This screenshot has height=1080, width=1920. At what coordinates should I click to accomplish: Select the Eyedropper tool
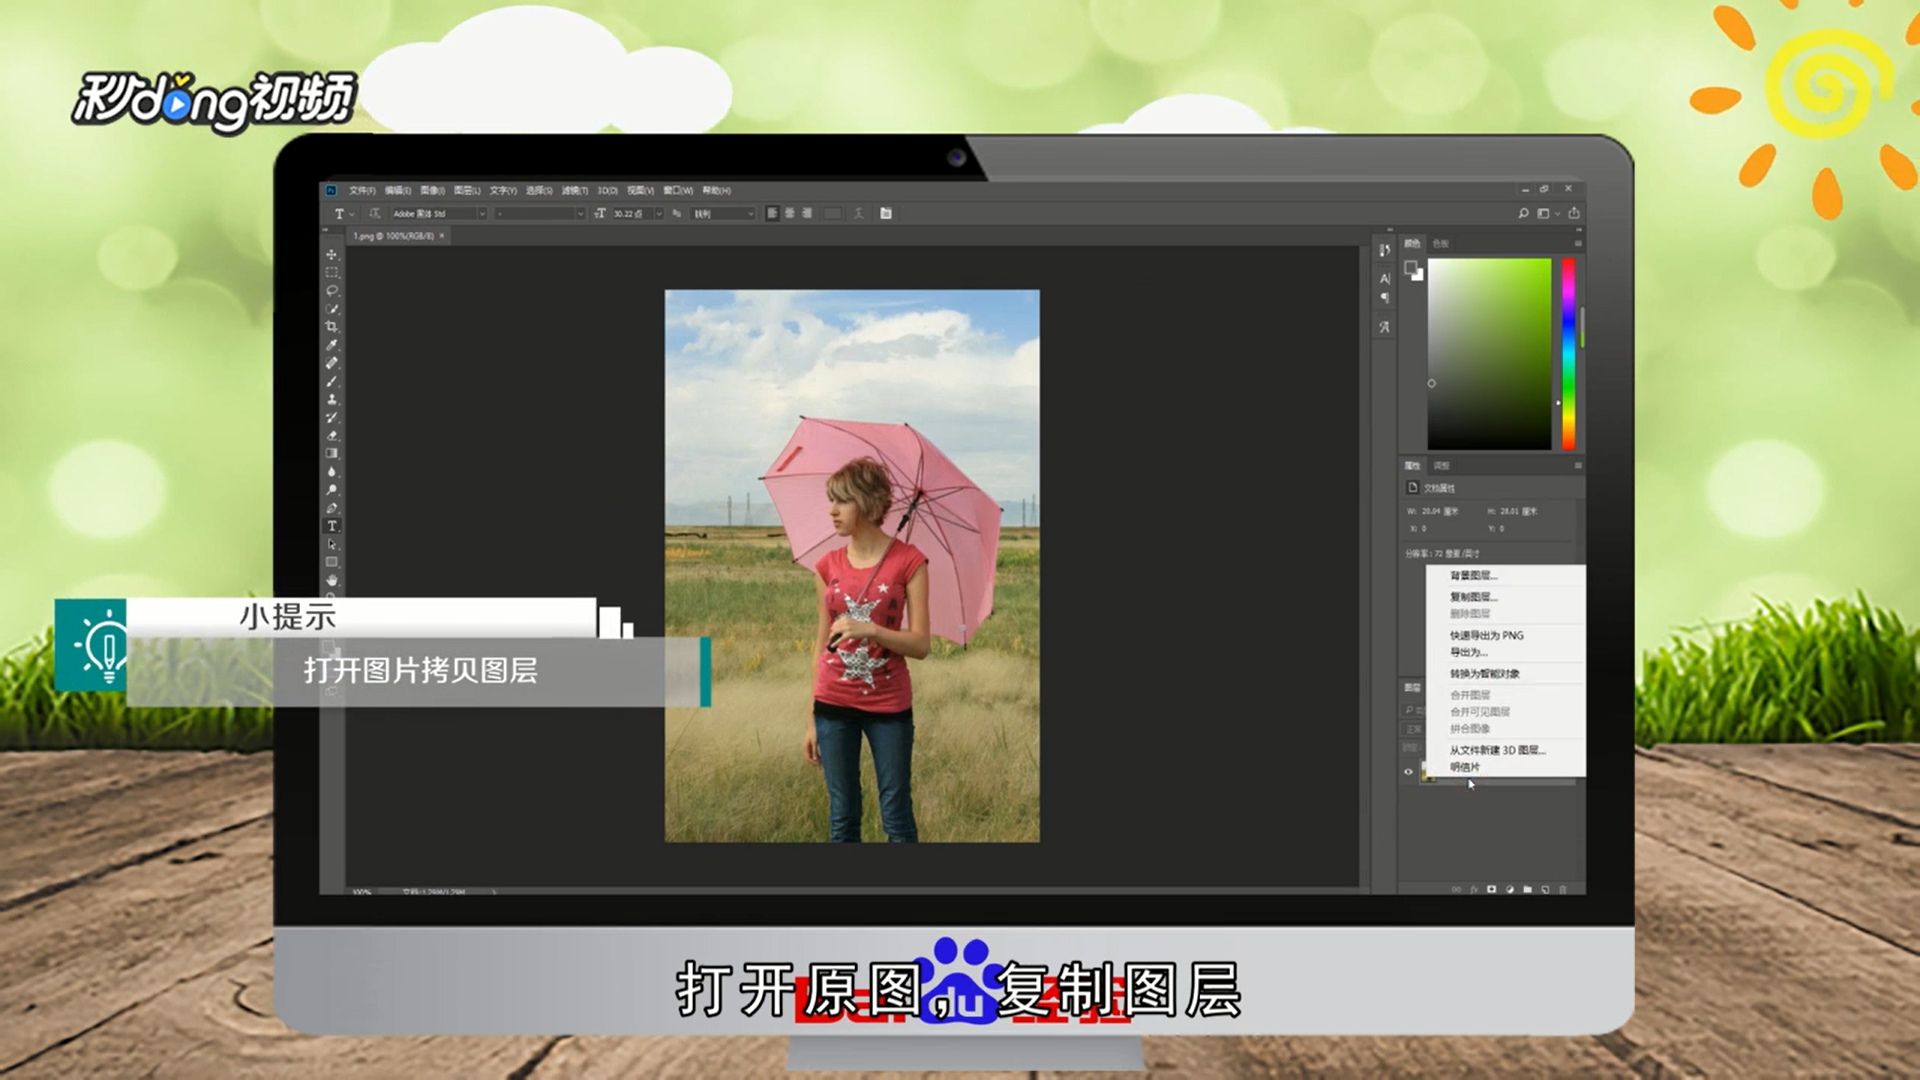coord(332,345)
